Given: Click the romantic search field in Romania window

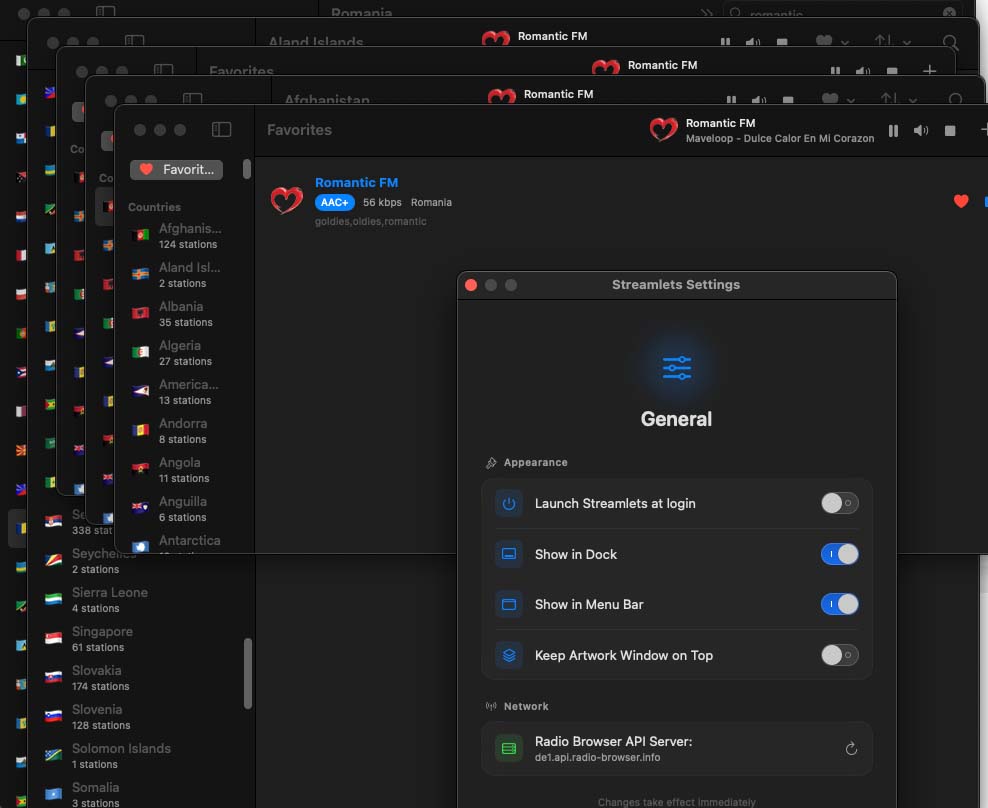Looking at the screenshot, I should pyautogui.click(x=842, y=12).
